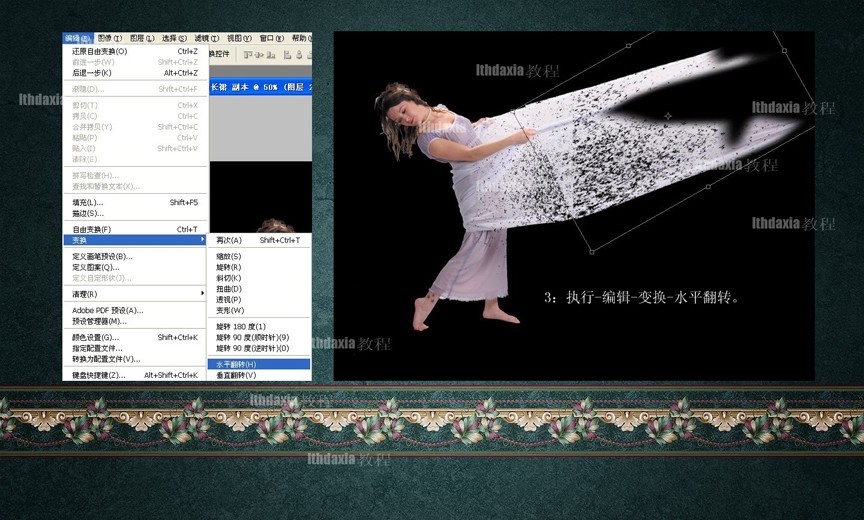Open Adobe PDF 预设(A)... entry
This screenshot has height=520, width=864.
[x=135, y=310]
